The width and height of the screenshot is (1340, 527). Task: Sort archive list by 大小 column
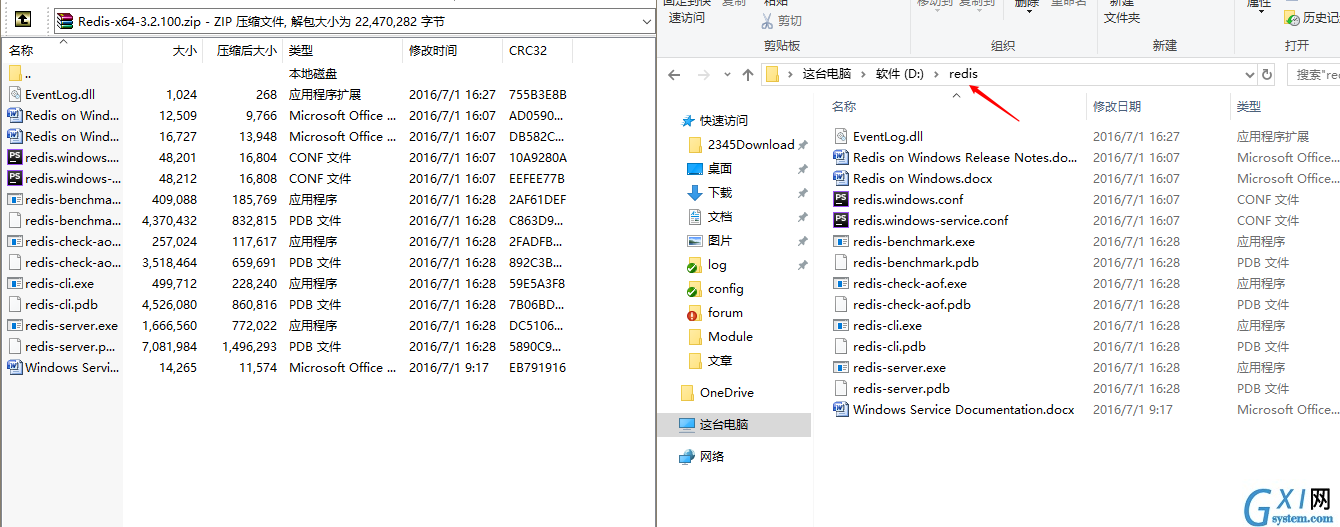point(162,50)
